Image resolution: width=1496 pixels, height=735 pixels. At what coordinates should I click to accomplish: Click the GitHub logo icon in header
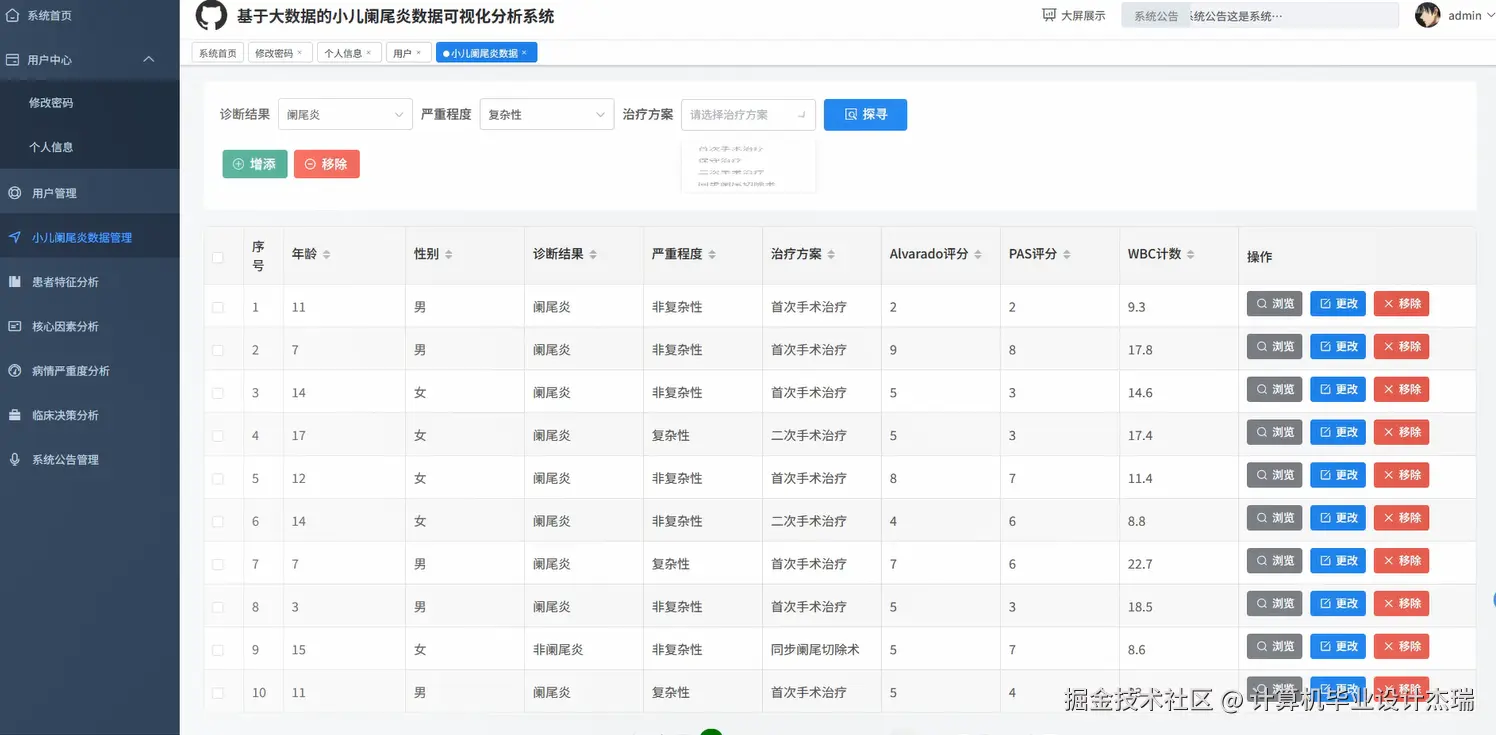[x=211, y=16]
